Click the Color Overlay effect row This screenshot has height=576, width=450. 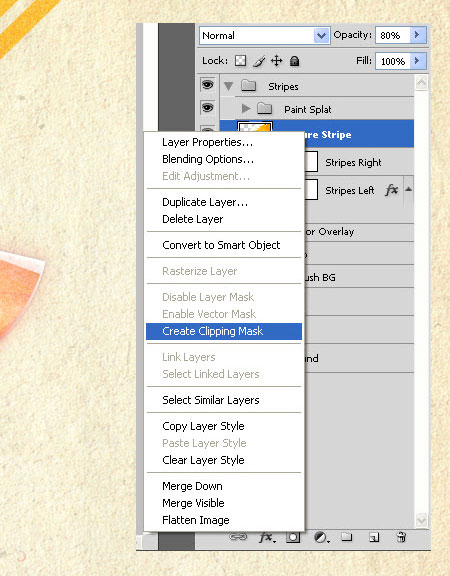coord(359,232)
